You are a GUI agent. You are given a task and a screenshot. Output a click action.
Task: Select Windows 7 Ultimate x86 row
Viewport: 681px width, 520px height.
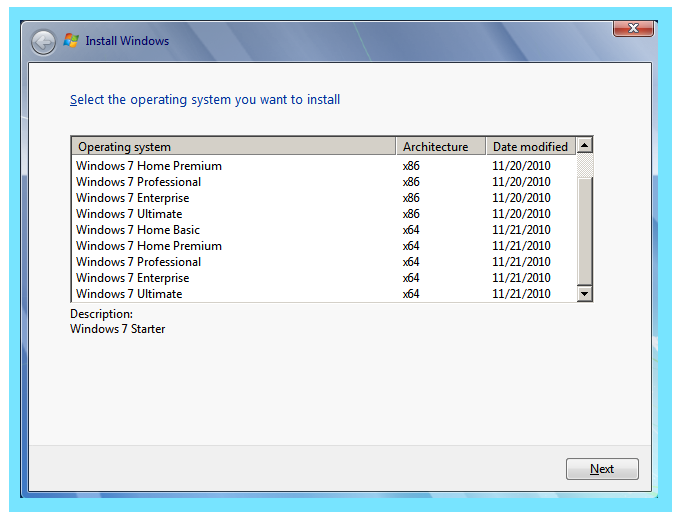[x=324, y=214]
